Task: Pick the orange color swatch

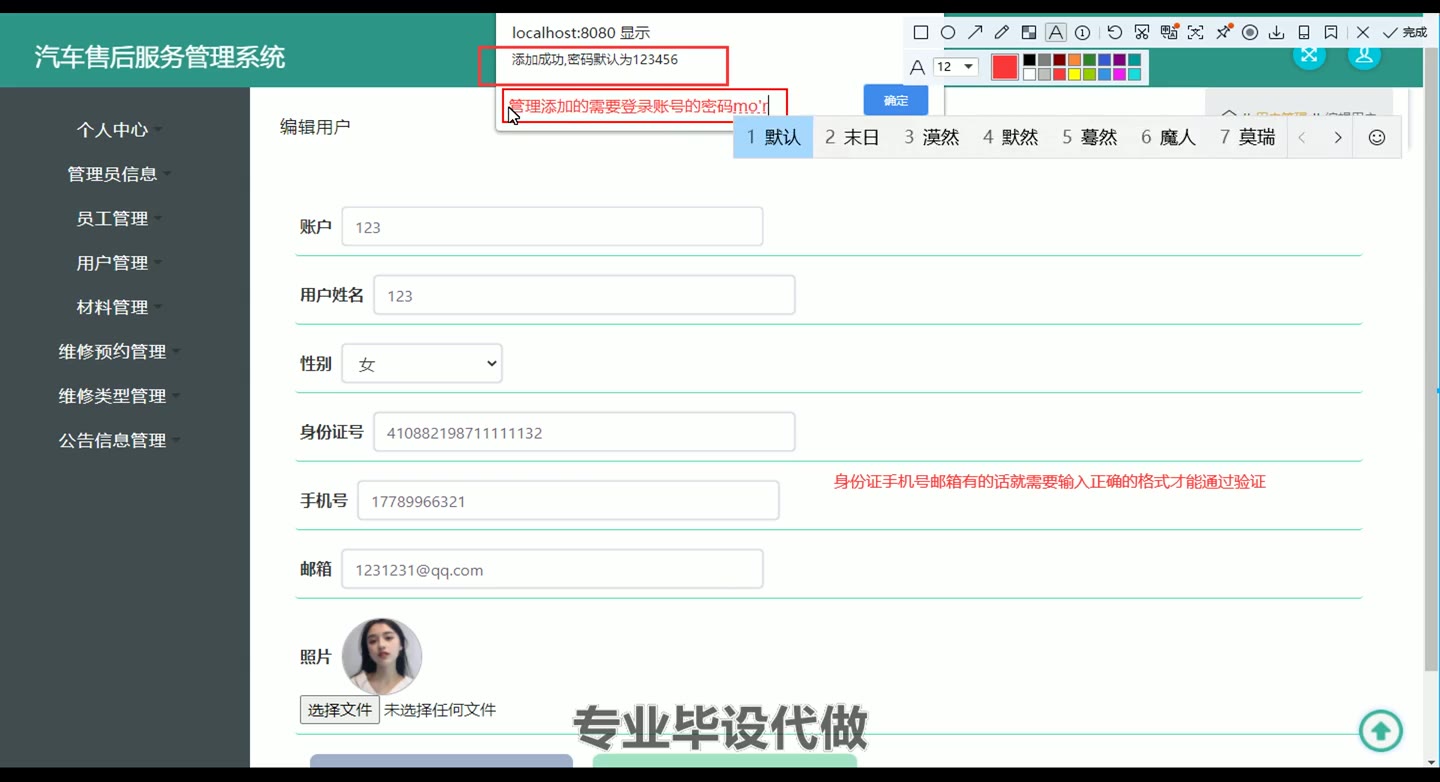Action: click(x=1074, y=60)
